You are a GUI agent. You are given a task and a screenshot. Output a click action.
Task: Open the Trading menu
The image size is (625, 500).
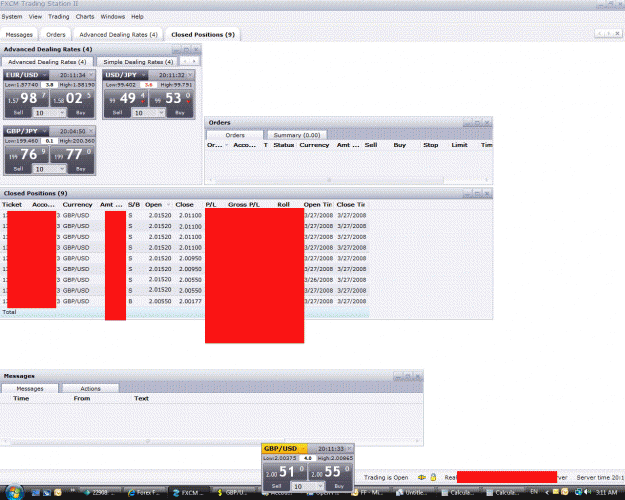(59, 17)
